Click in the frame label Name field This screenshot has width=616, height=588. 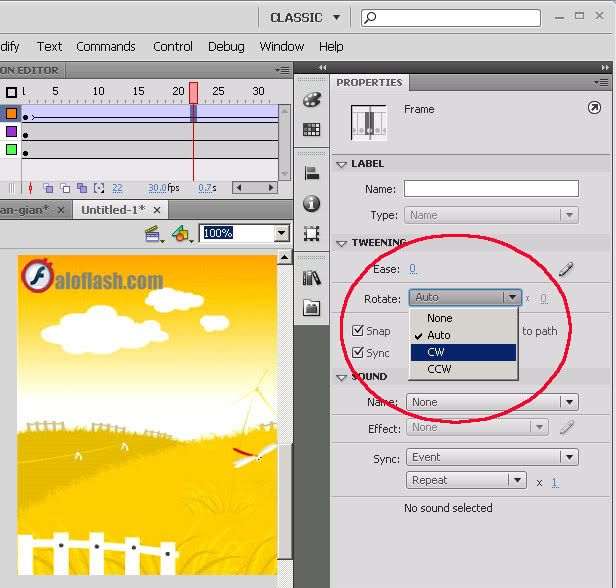point(491,189)
